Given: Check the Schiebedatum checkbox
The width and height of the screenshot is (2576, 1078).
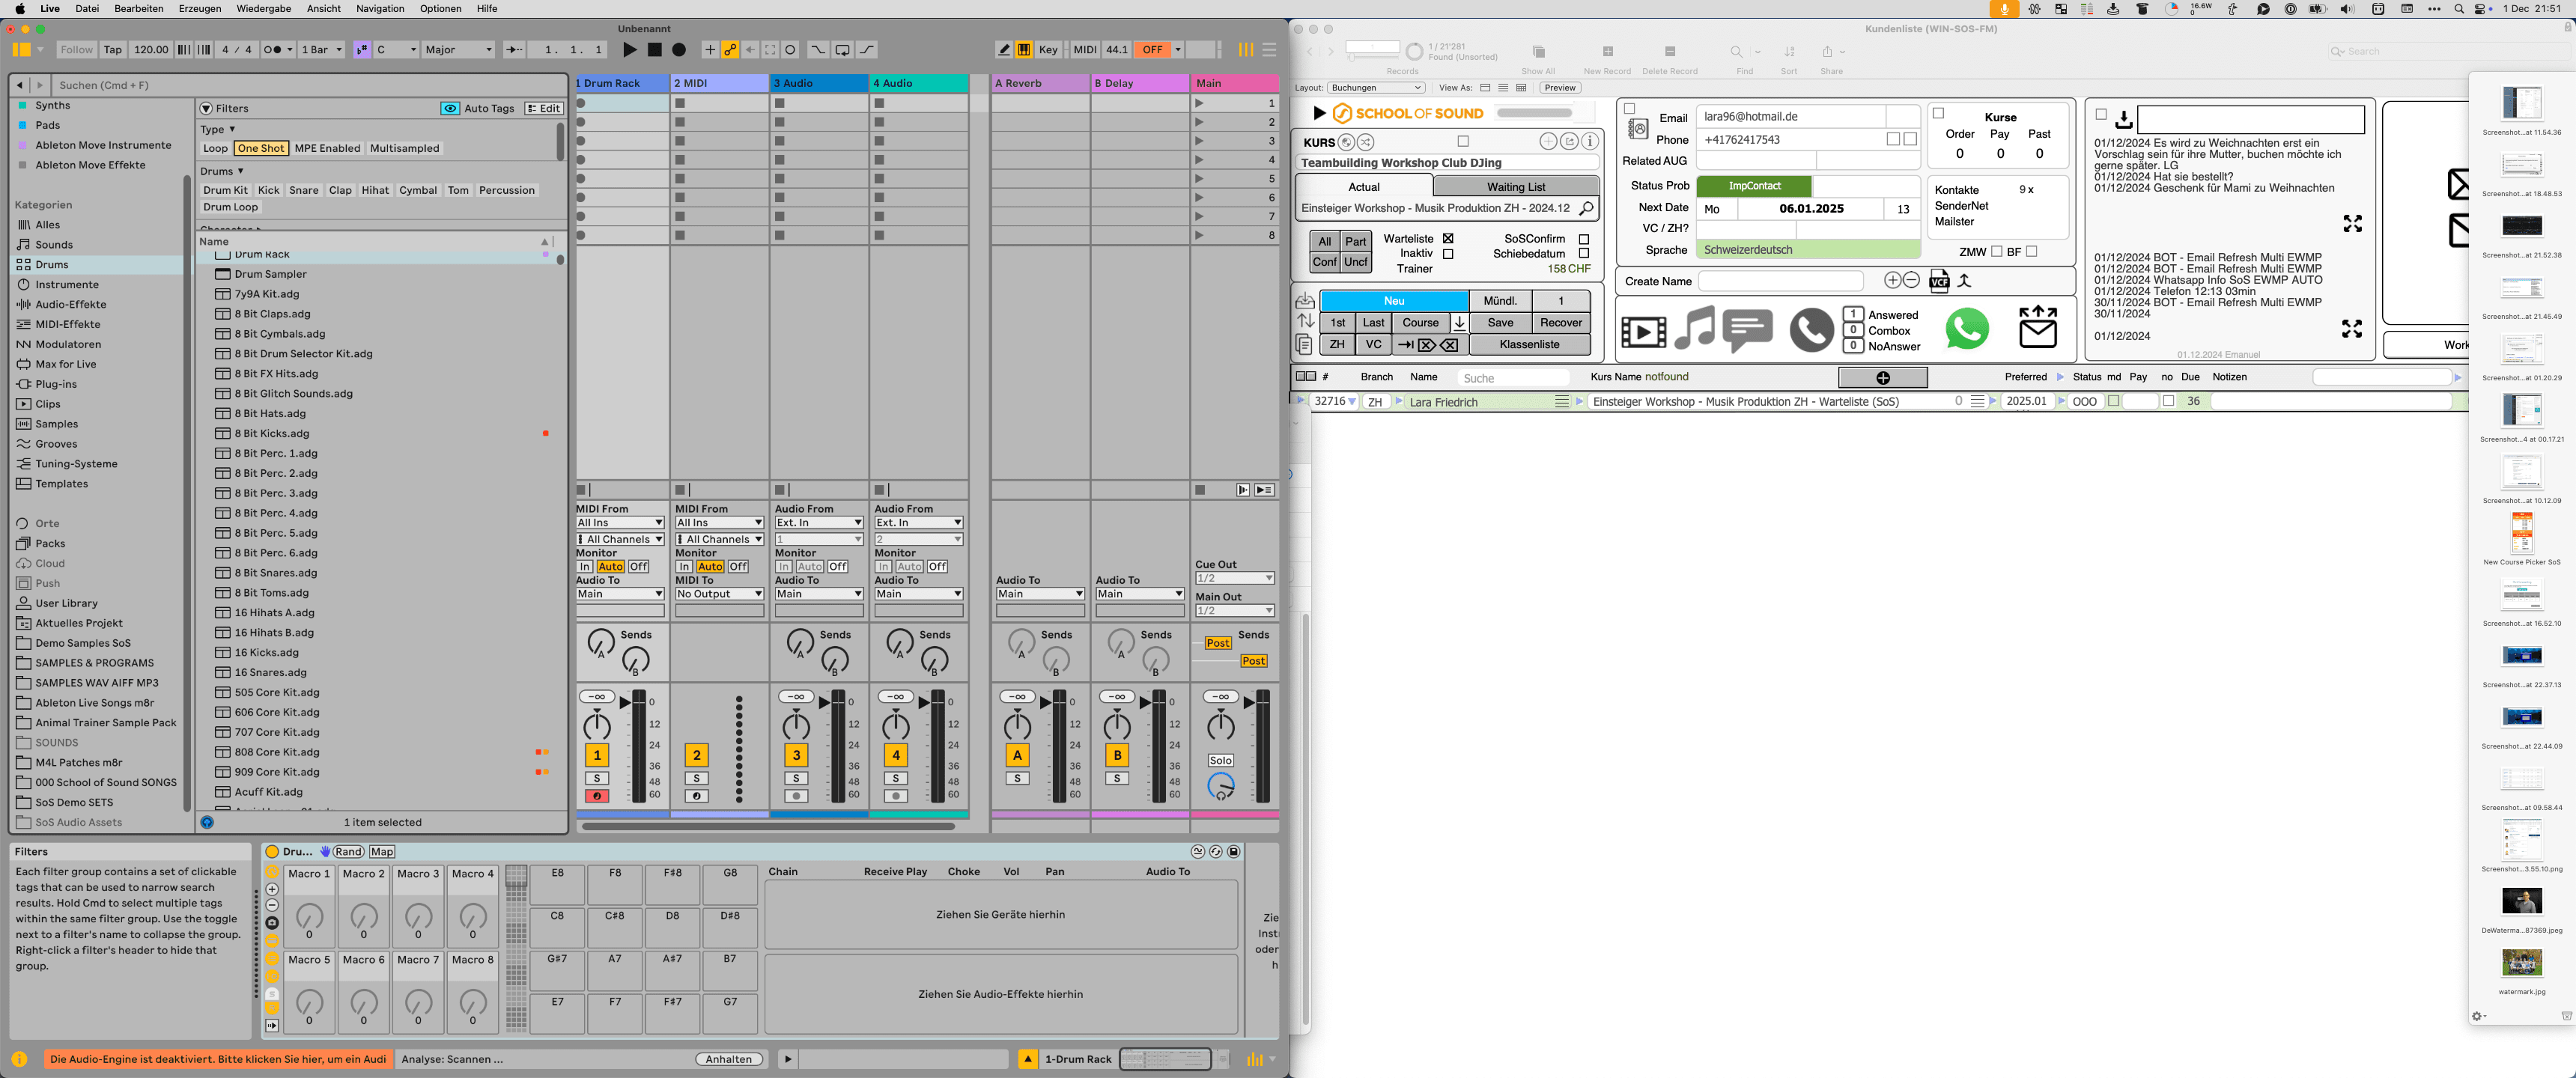Looking at the screenshot, I should click(1584, 254).
